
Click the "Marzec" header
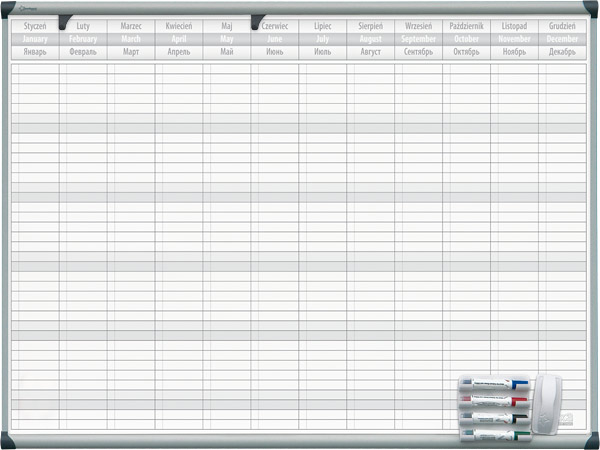coord(131,26)
